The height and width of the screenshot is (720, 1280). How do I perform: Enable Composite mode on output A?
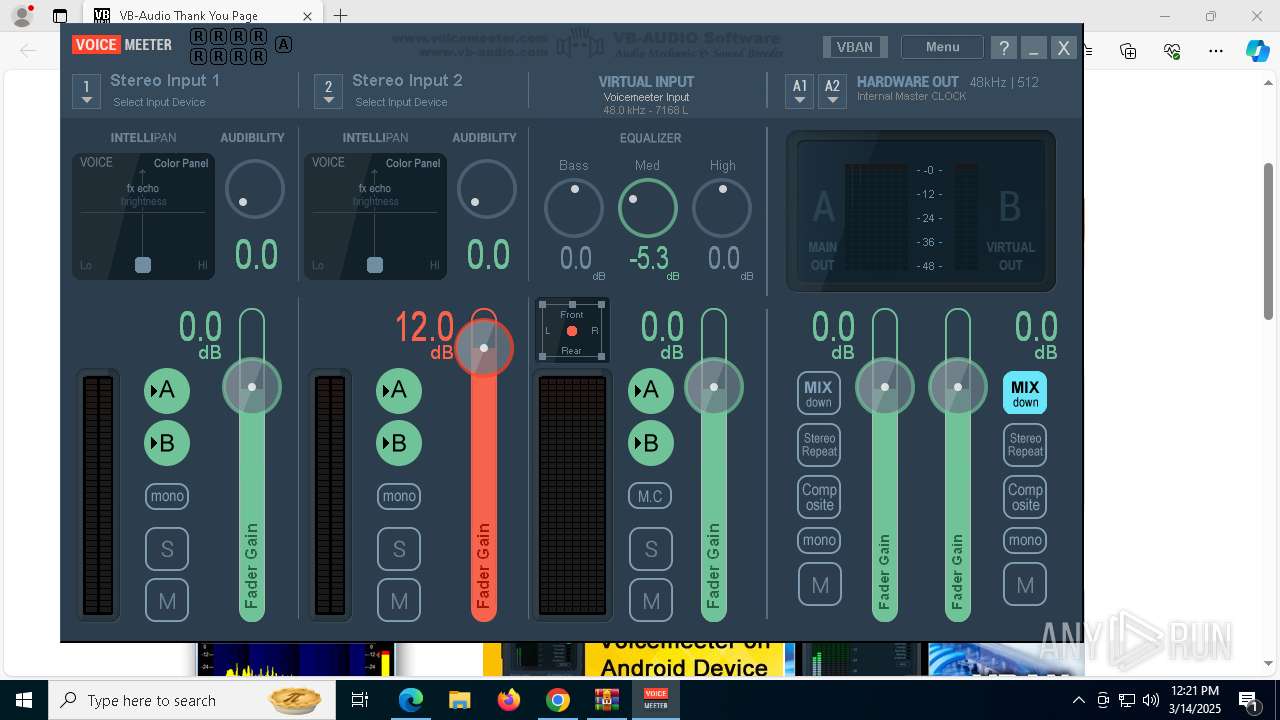(x=819, y=497)
